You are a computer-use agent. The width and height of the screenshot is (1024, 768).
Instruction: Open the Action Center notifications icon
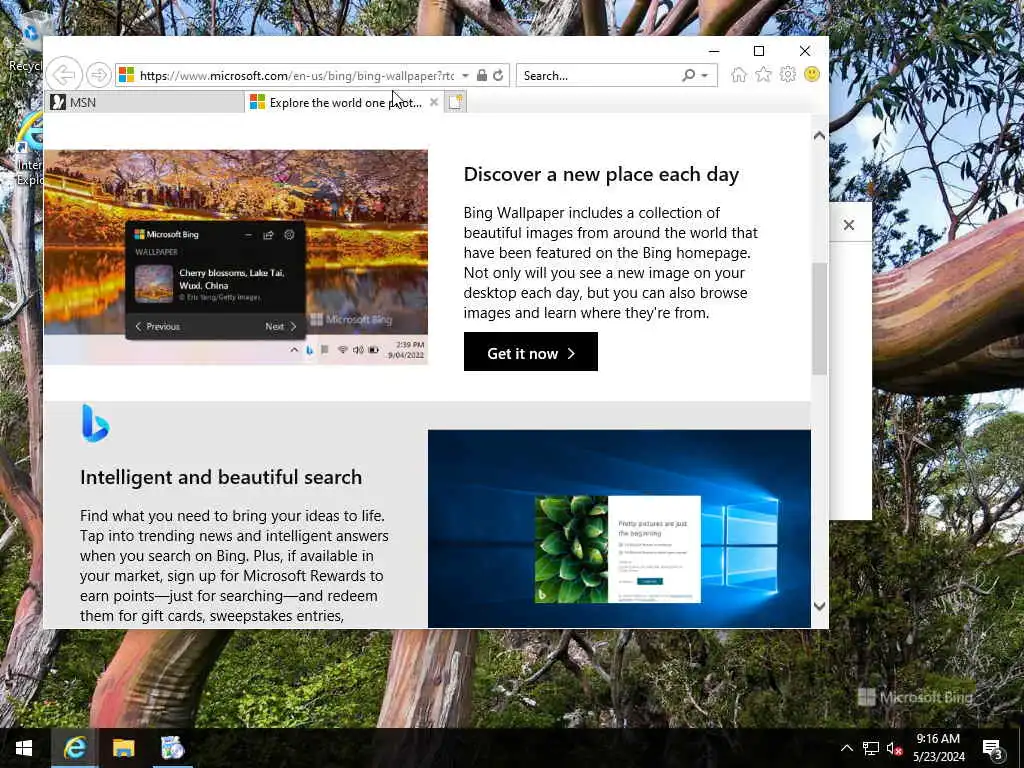point(992,748)
